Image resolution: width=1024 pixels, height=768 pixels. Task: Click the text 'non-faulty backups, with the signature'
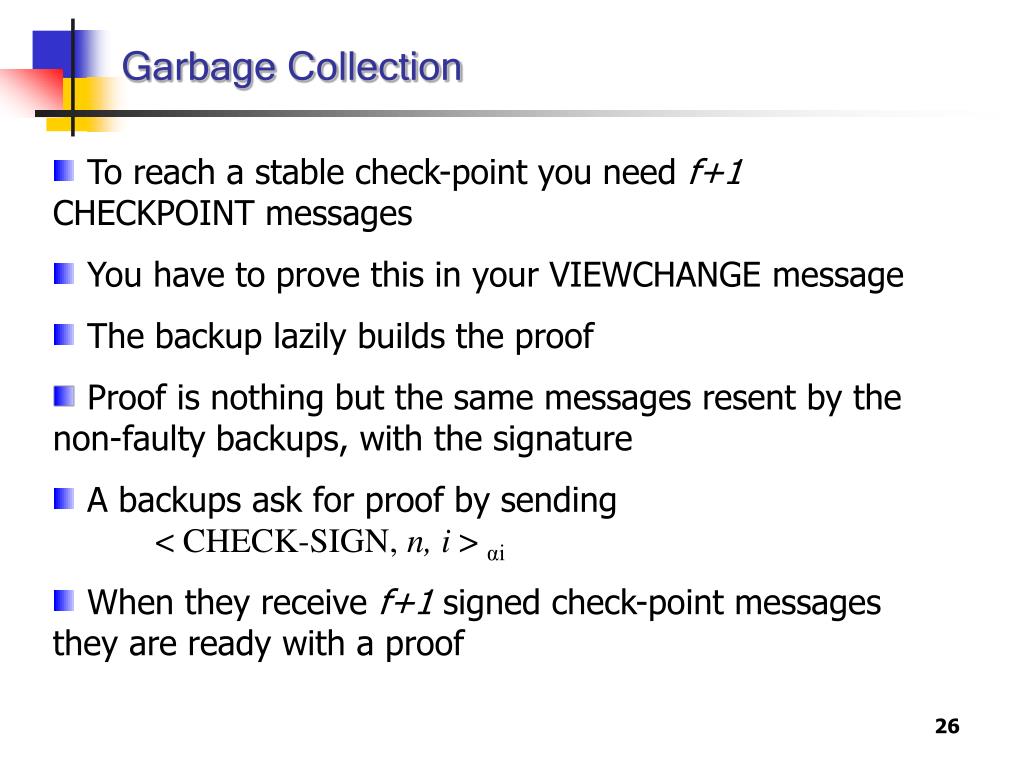point(343,439)
